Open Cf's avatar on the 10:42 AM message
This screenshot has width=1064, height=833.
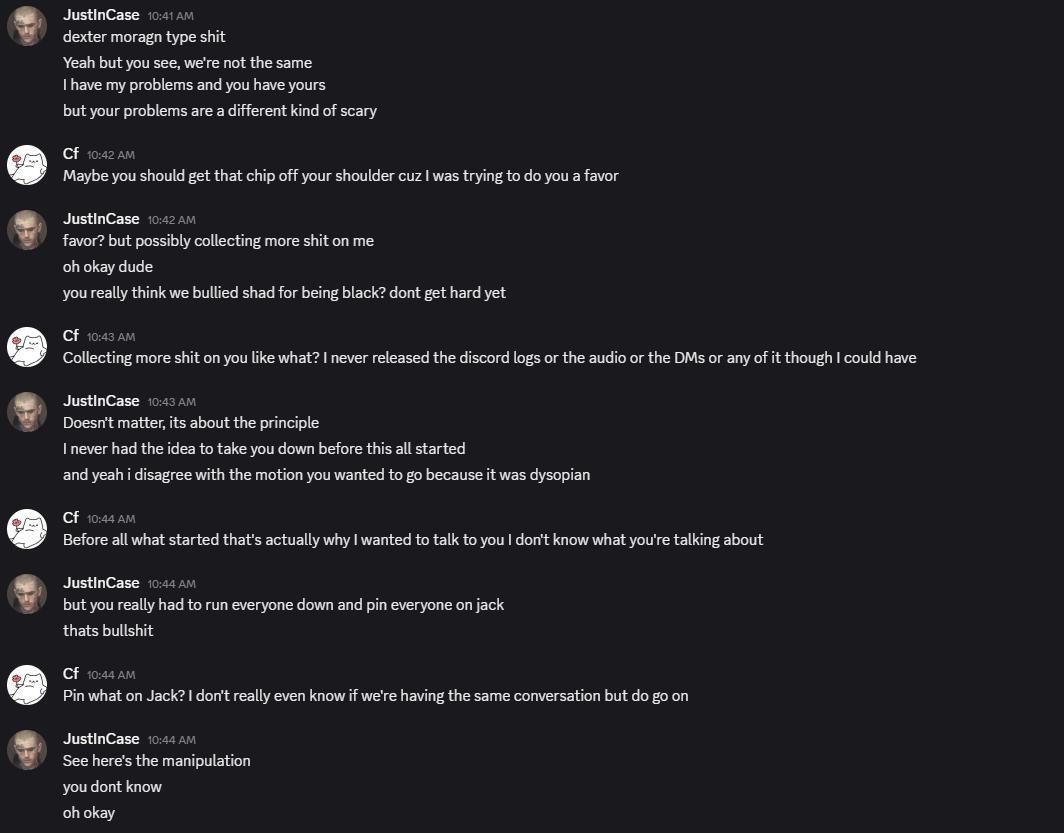[x=27, y=165]
